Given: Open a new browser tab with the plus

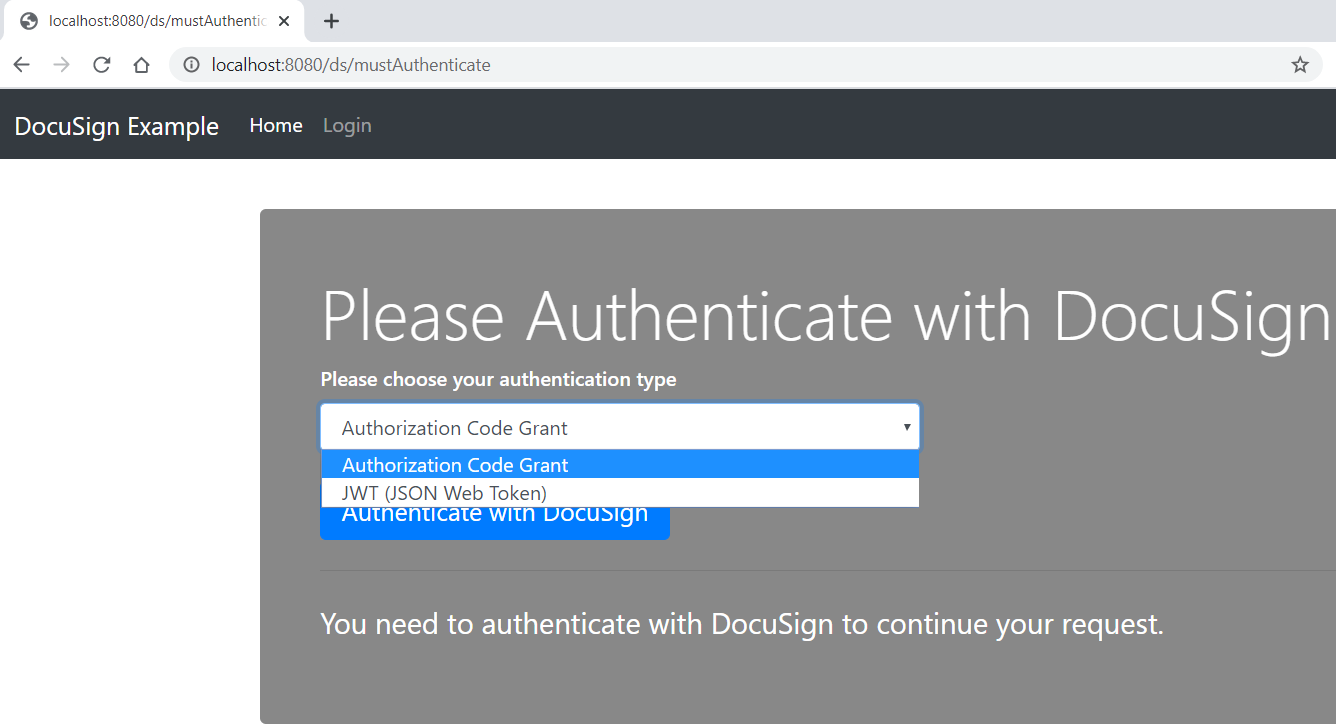Looking at the screenshot, I should pos(331,20).
